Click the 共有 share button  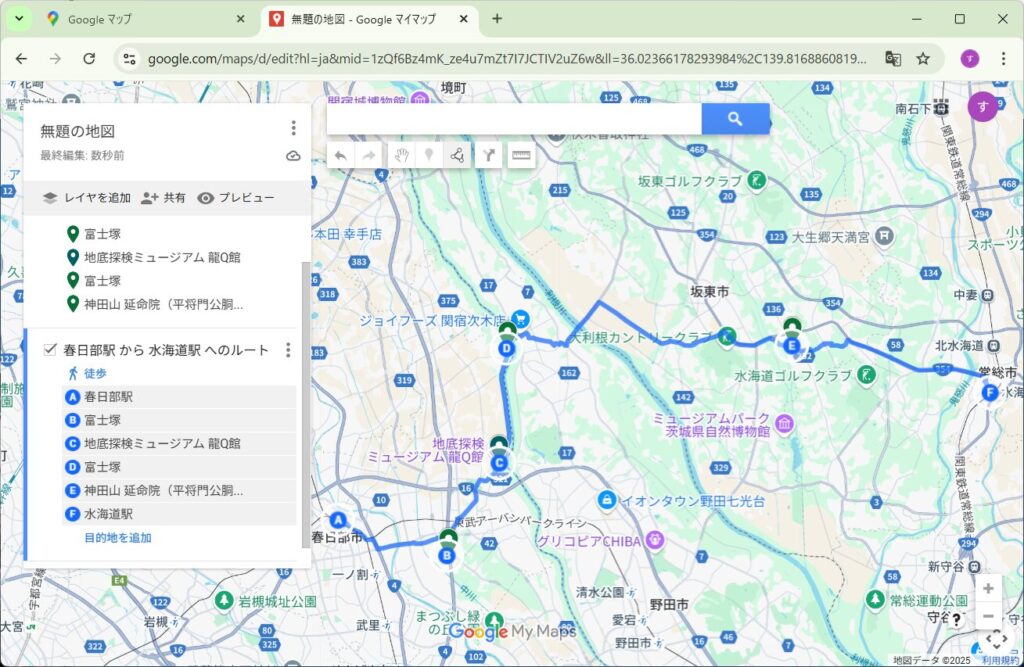163,198
